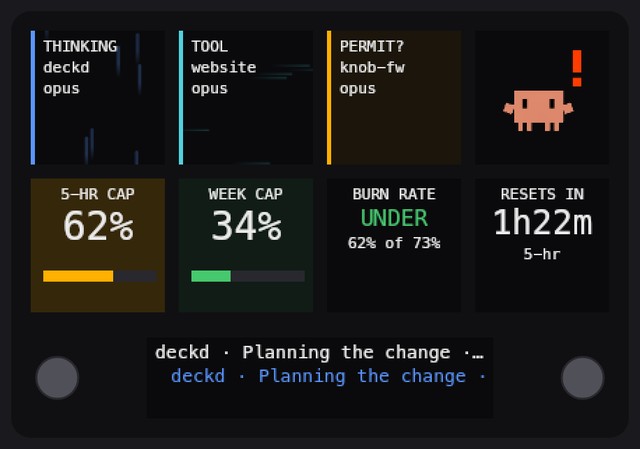Select the PERMIT? knob-fw opus tile
The width and height of the screenshot is (640, 449).
tap(394, 98)
